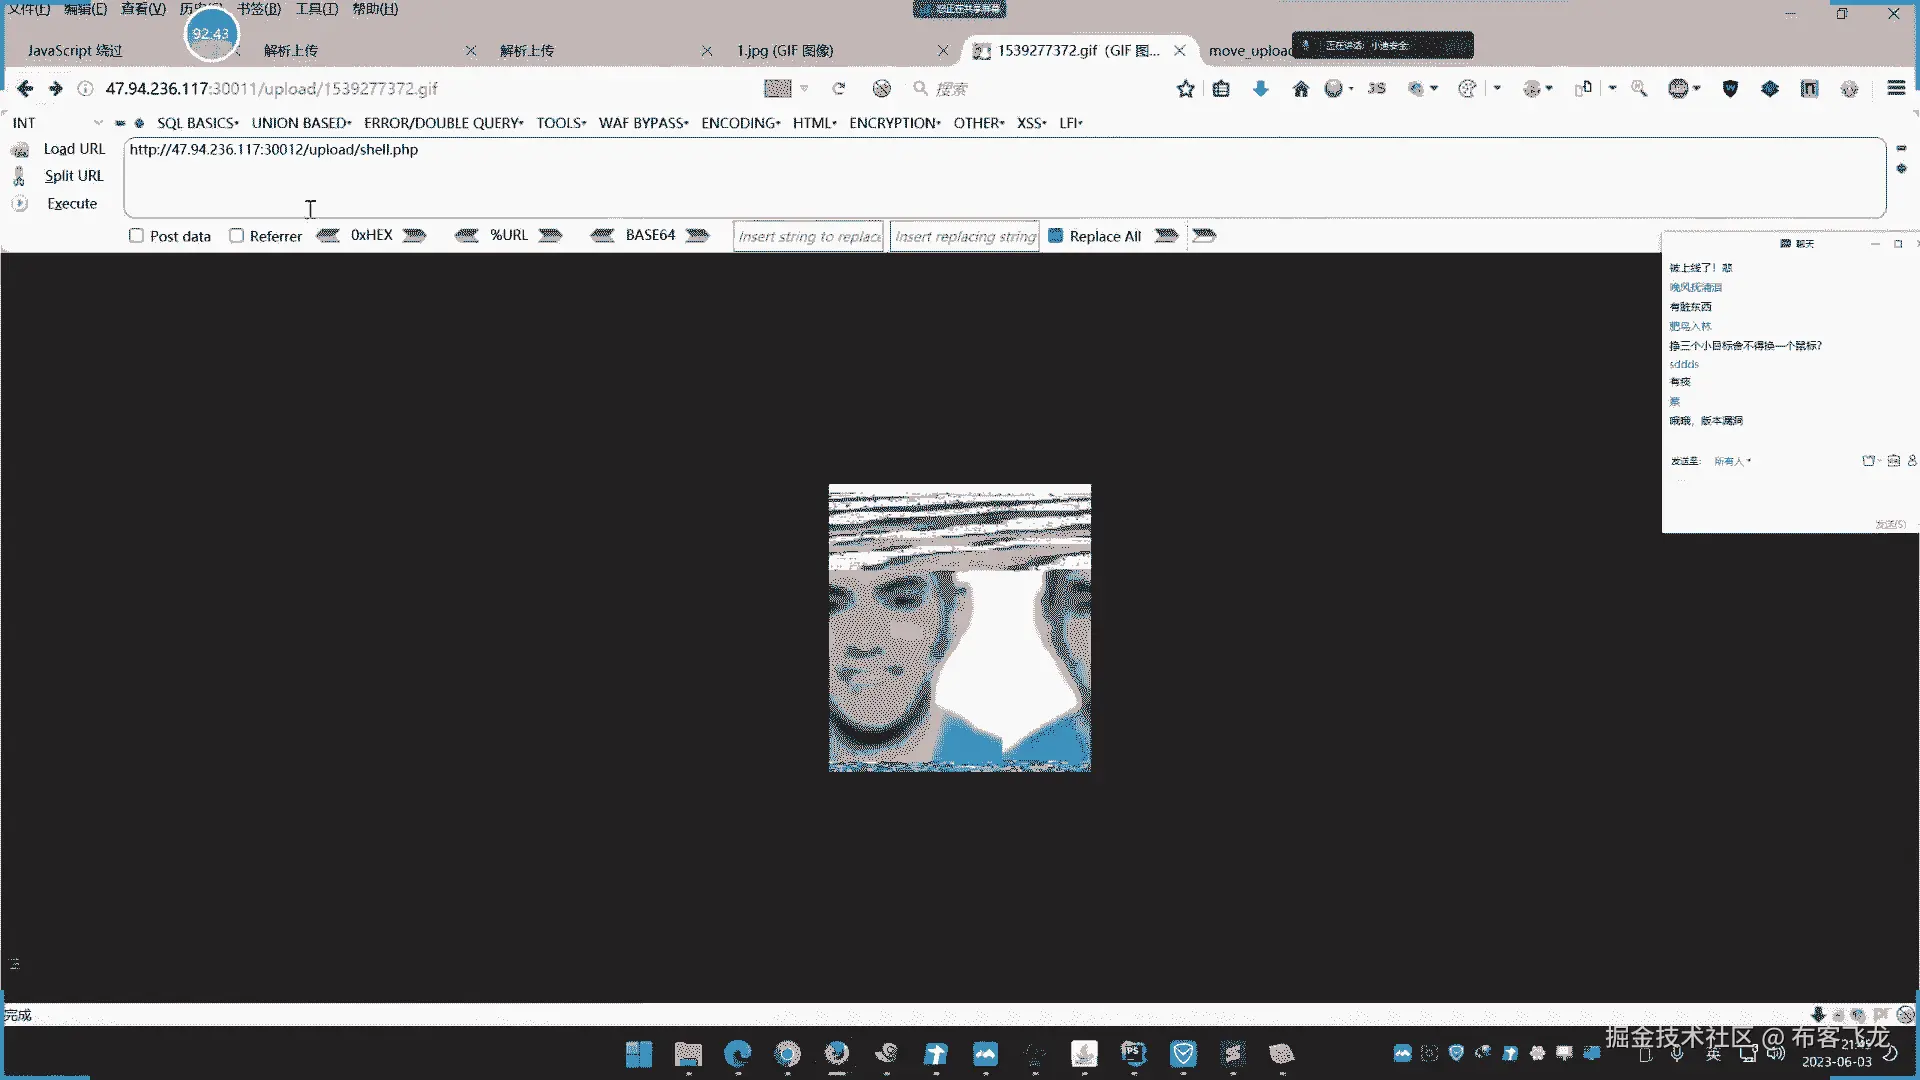Enable the Post data checkbox
This screenshot has width=1920, height=1080.
tap(136, 236)
